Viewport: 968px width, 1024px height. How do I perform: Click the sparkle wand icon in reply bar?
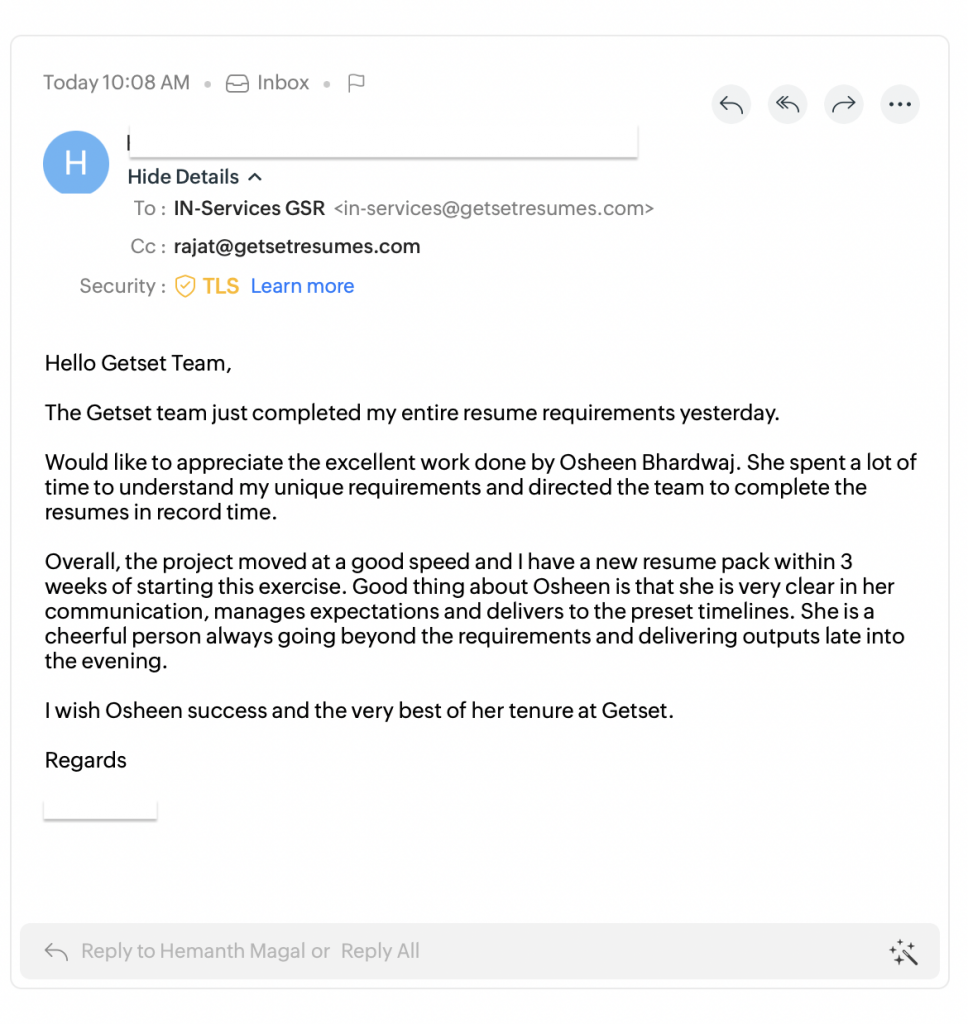click(x=903, y=952)
